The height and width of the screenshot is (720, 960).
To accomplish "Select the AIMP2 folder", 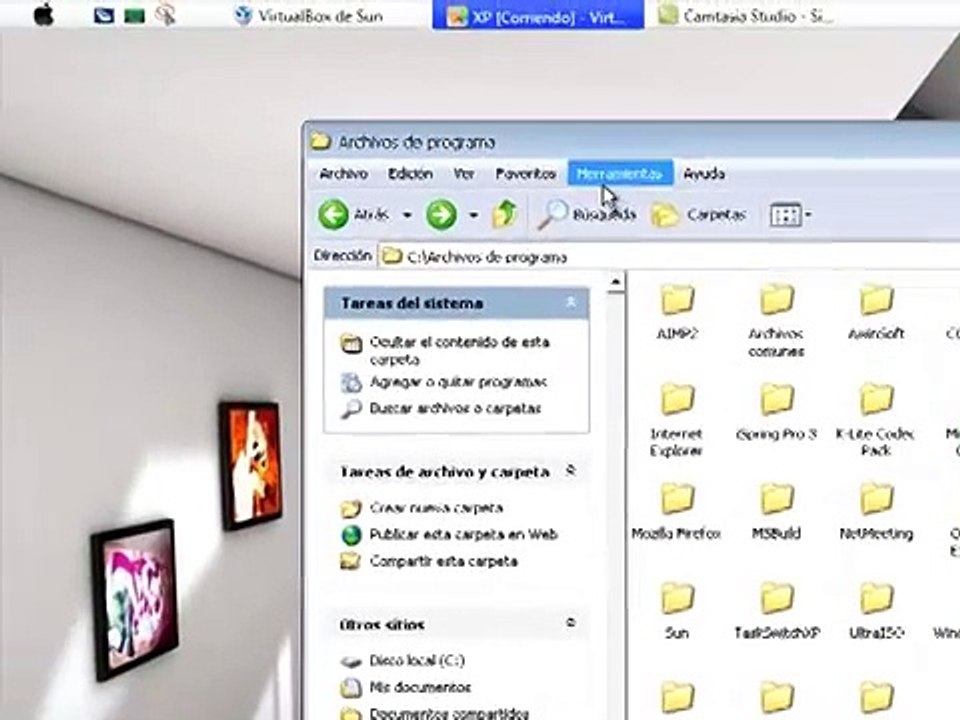I will 677,312.
